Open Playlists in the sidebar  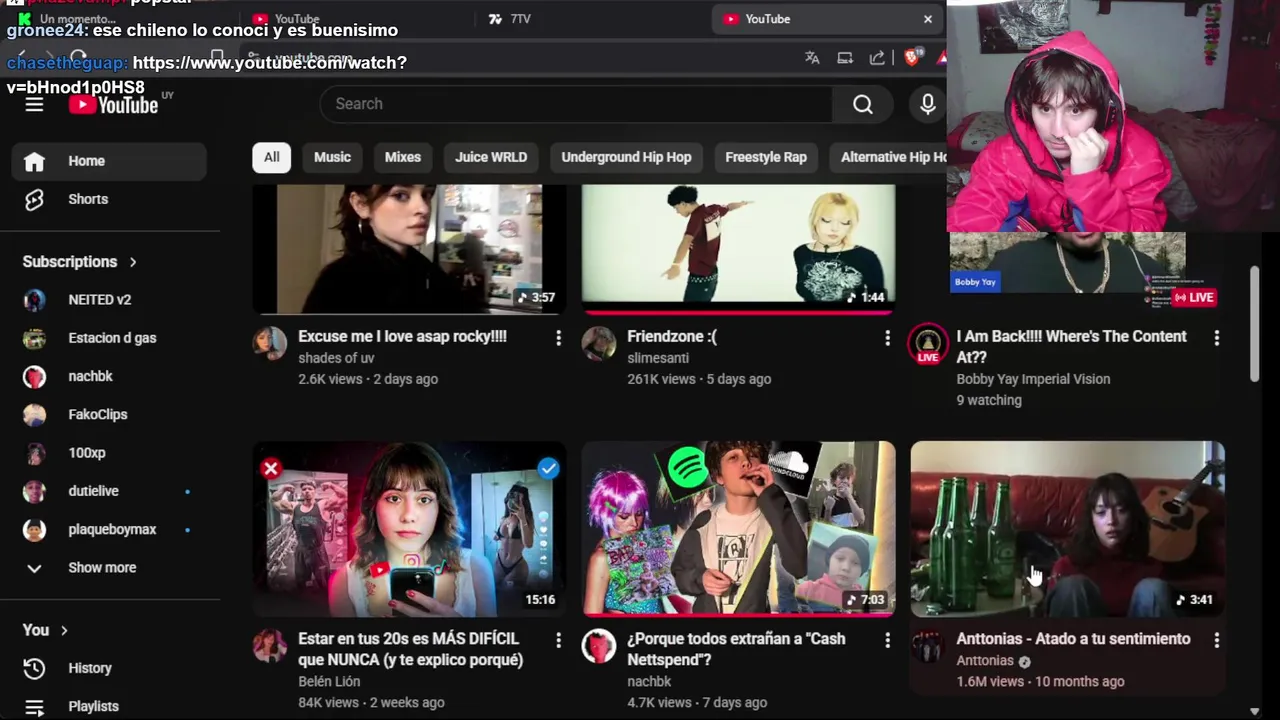click(109, 706)
